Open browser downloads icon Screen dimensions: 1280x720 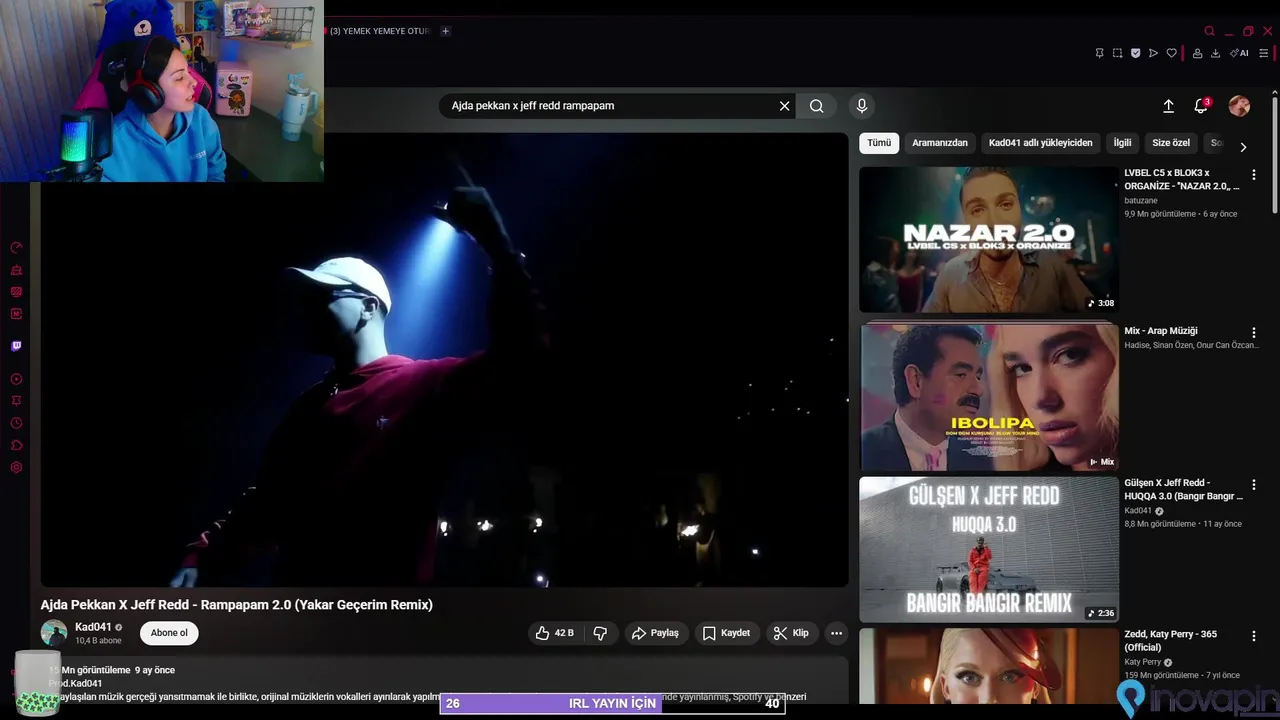1215,53
